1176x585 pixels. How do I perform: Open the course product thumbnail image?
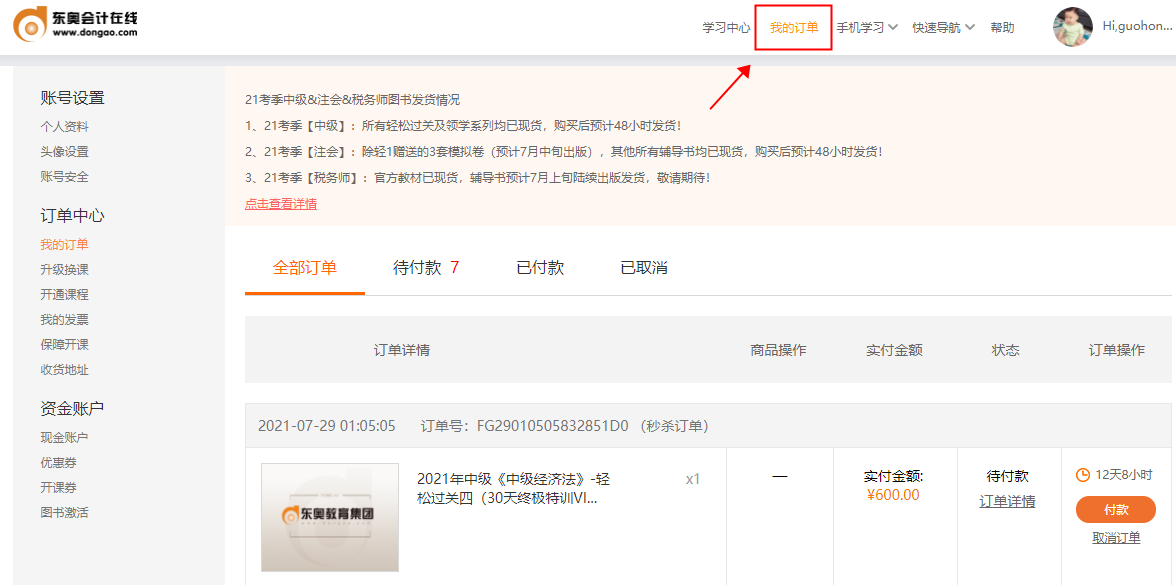pyautogui.click(x=329, y=517)
